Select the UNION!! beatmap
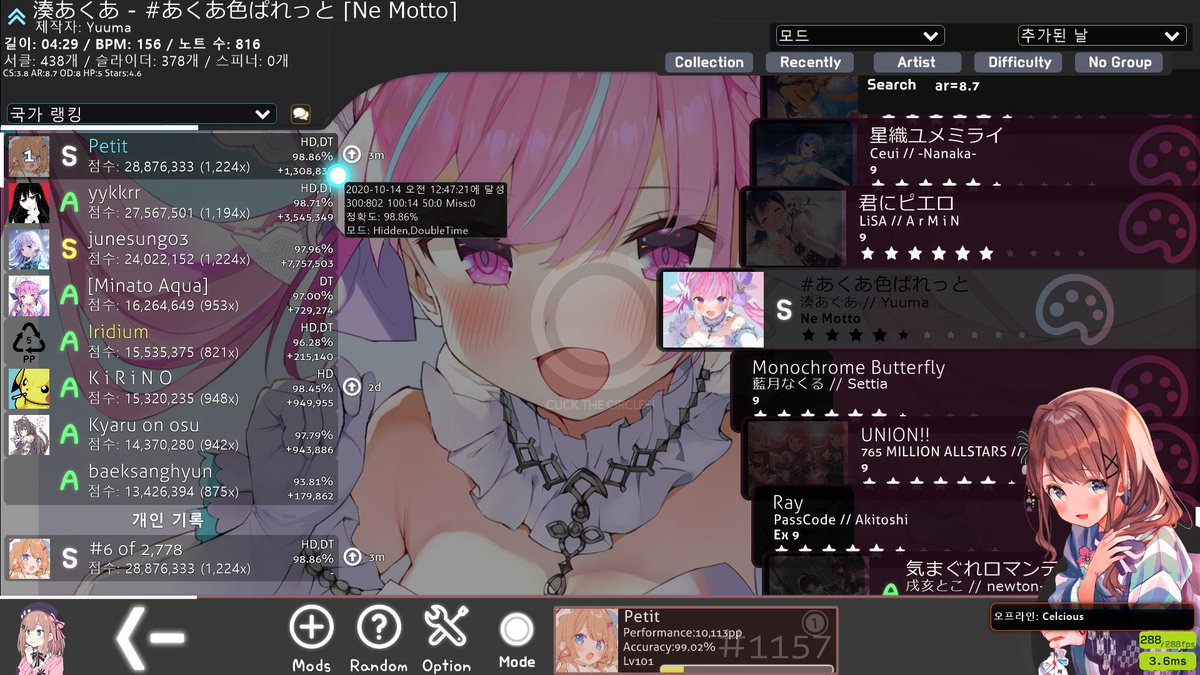This screenshot has width=1200, height=675. 970,455
